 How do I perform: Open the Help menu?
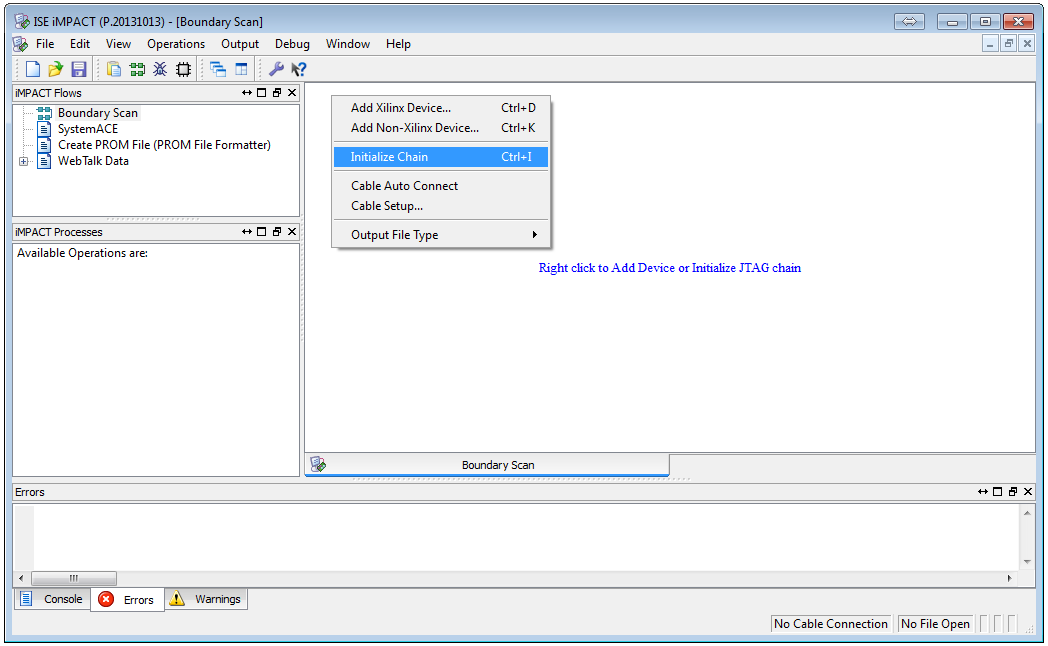pos(398,44)
